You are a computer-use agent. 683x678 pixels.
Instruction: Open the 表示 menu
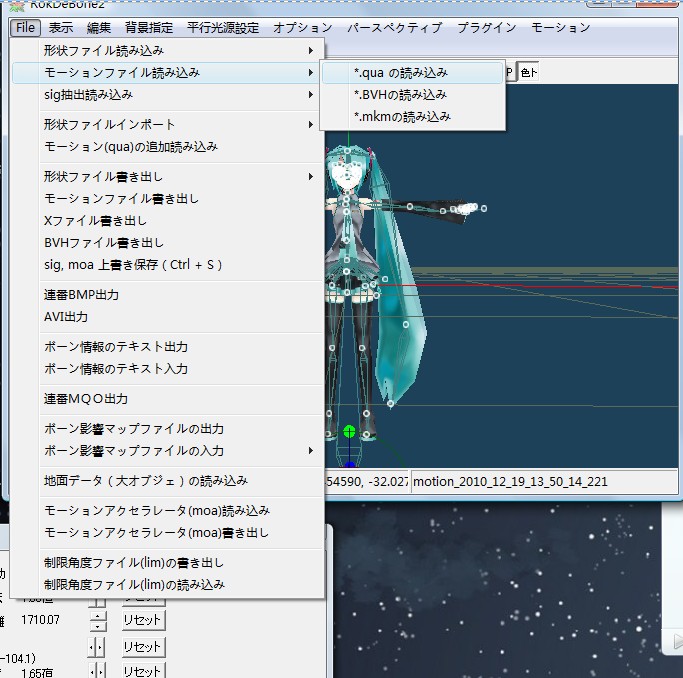(x=61, y=28)
